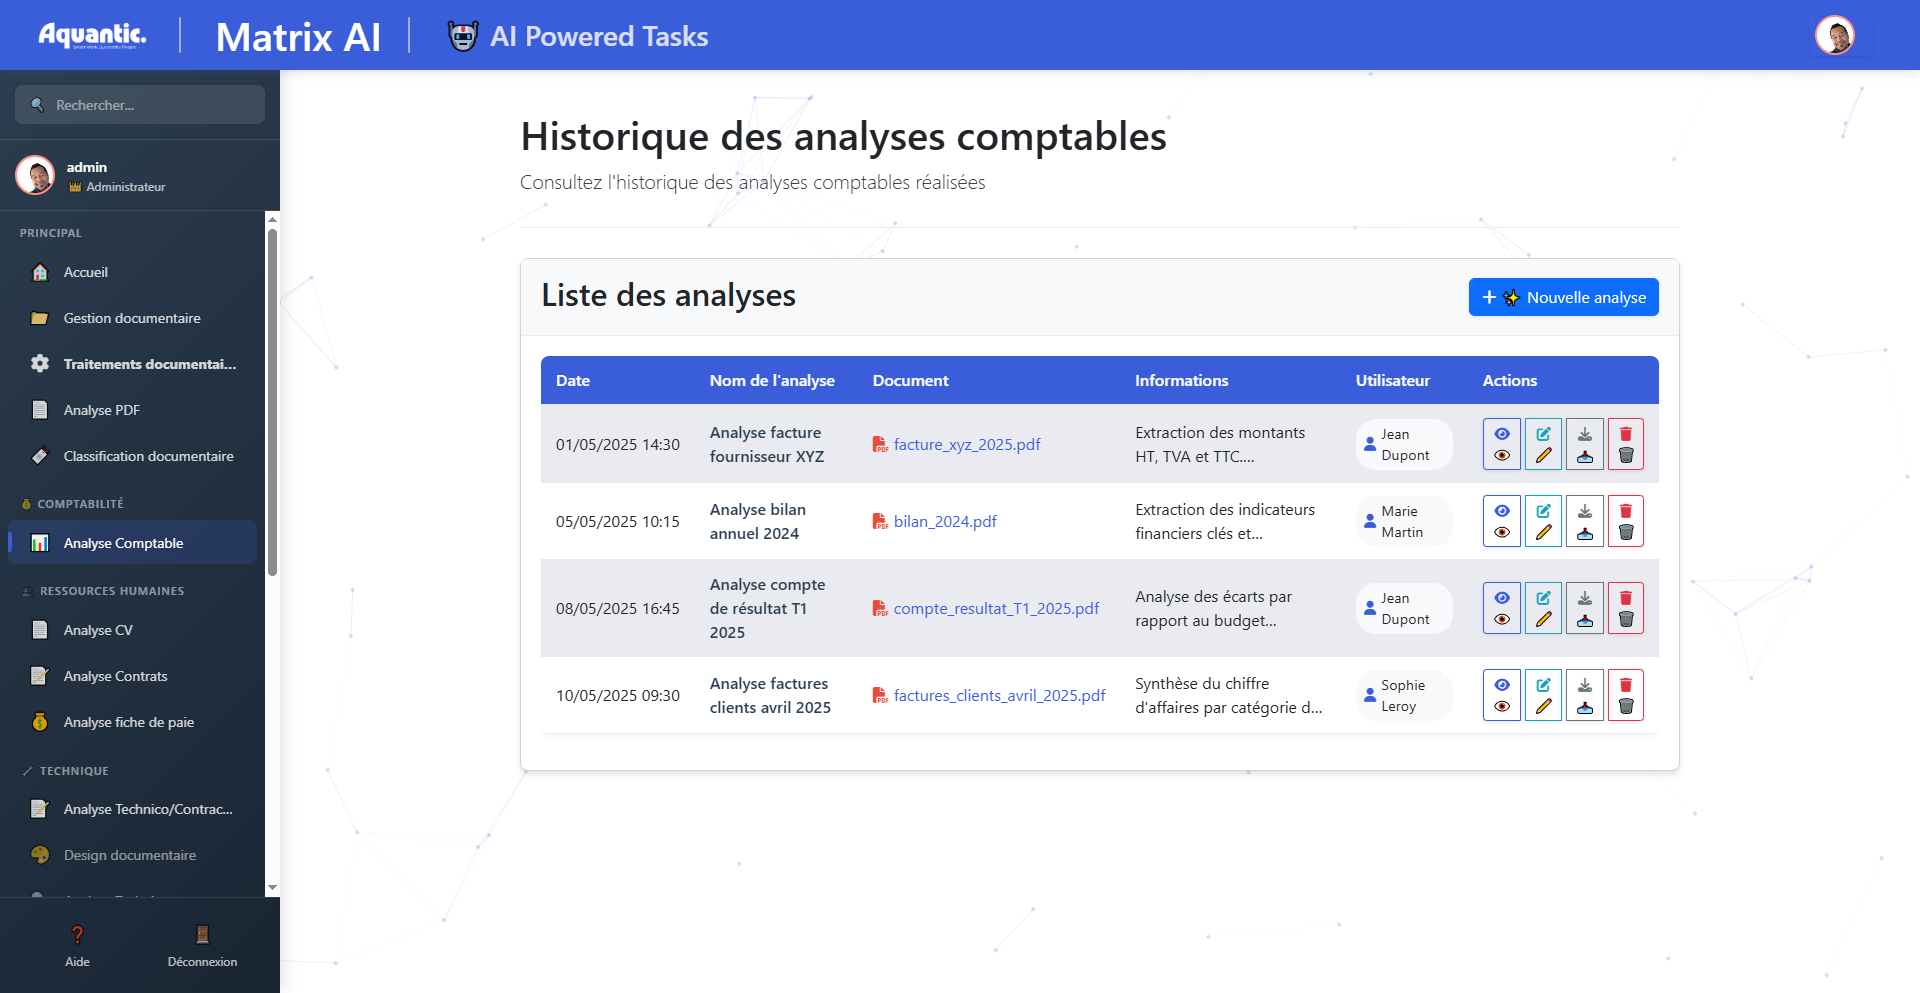Start a Nouvelle analyse

1563,297
